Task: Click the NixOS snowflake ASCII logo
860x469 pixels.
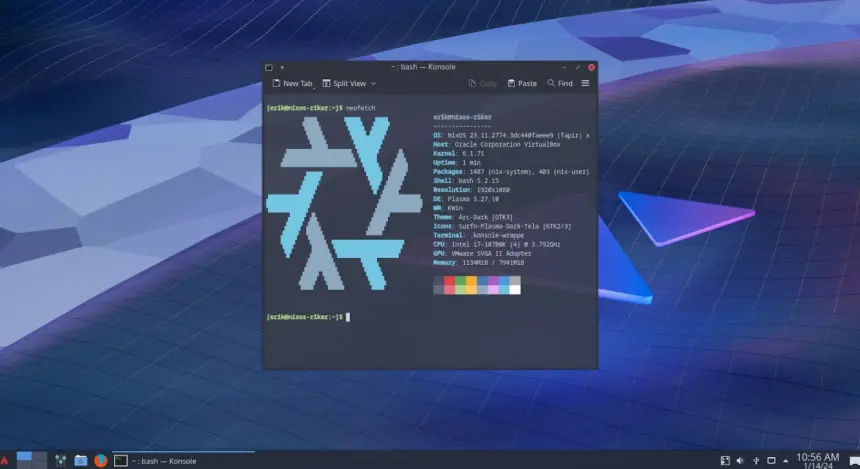Action: pos(344,203)
